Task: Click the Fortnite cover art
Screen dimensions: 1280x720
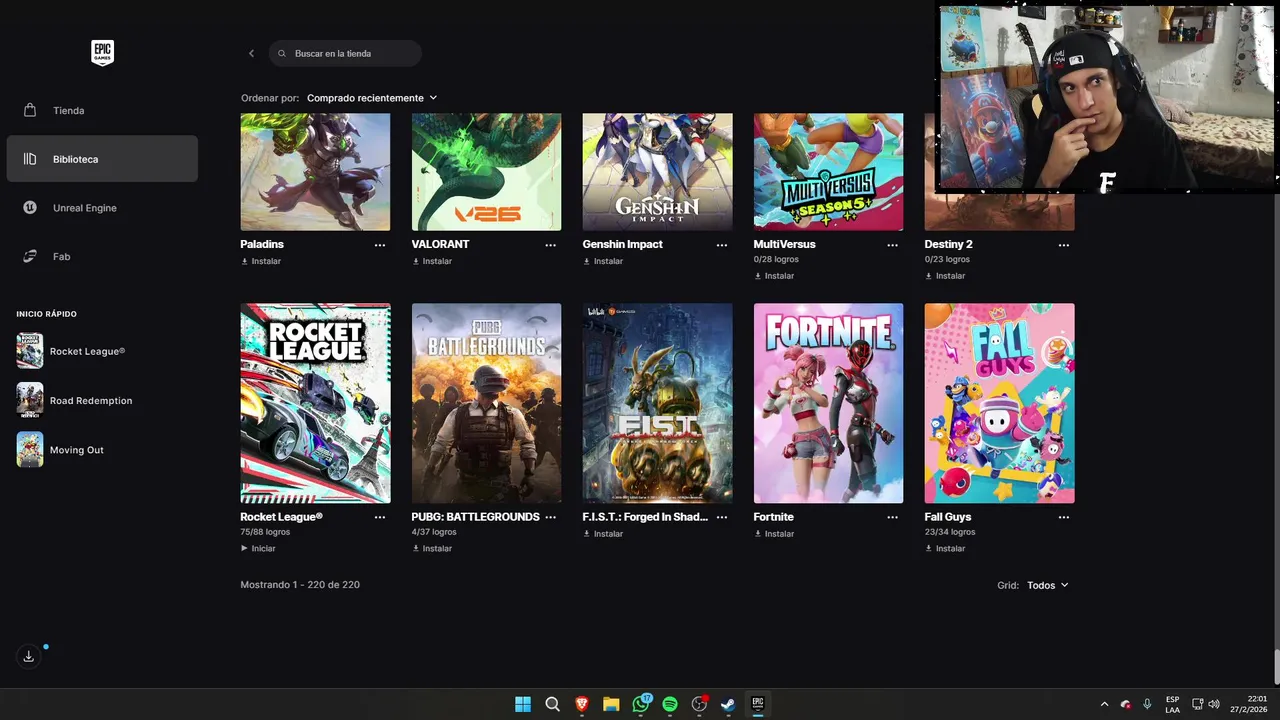Action: coord(828,403)
